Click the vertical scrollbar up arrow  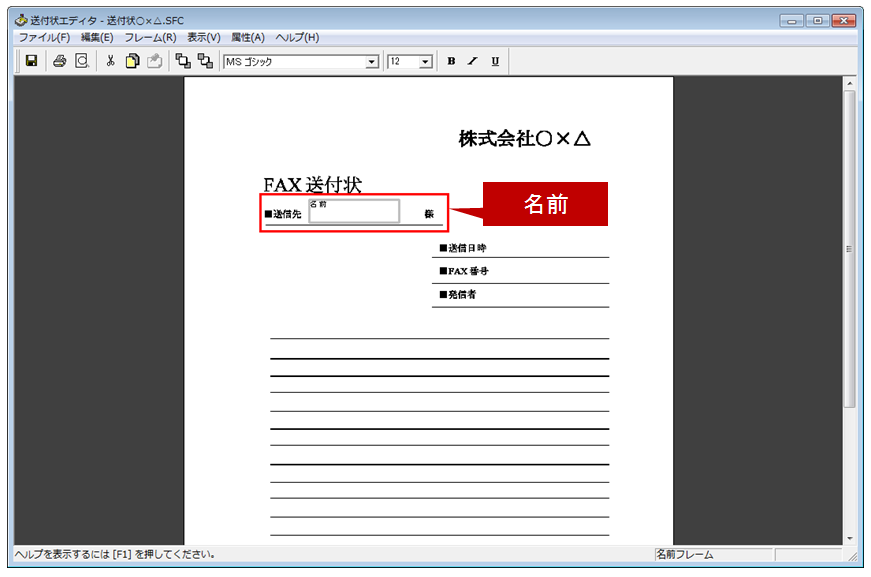pyautogui.click(x=849, y=84)
